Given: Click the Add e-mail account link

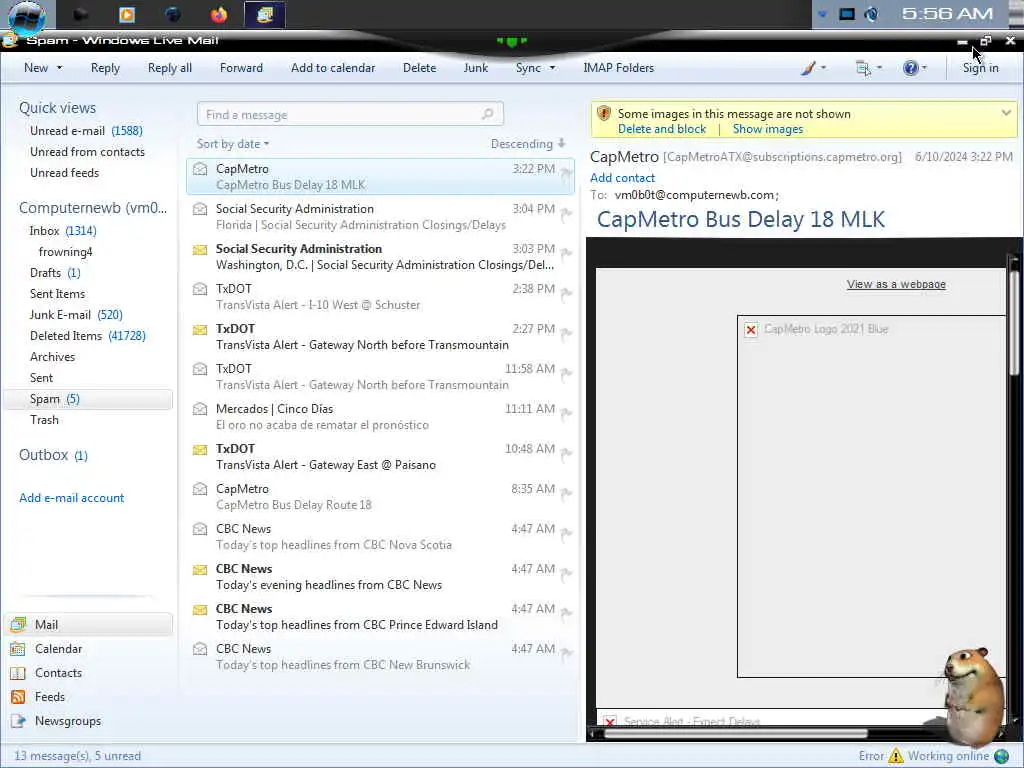Looking at the screenshot, I should pos(71,498).
